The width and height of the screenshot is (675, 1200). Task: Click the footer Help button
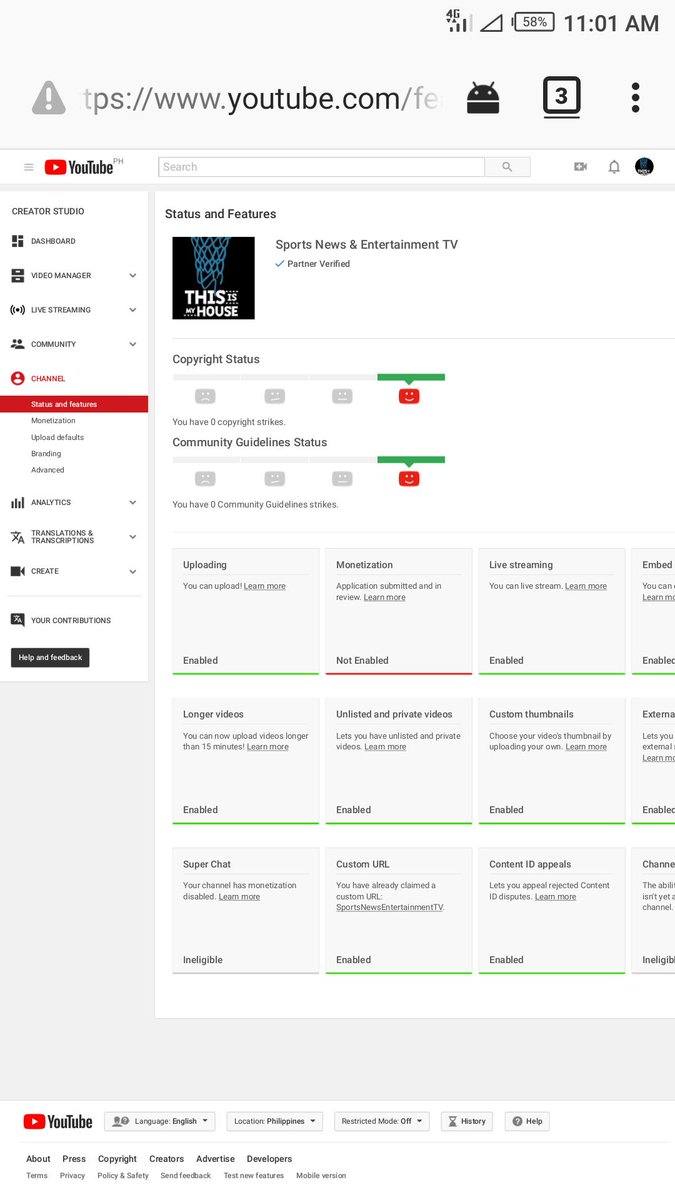click(527, 1121)
